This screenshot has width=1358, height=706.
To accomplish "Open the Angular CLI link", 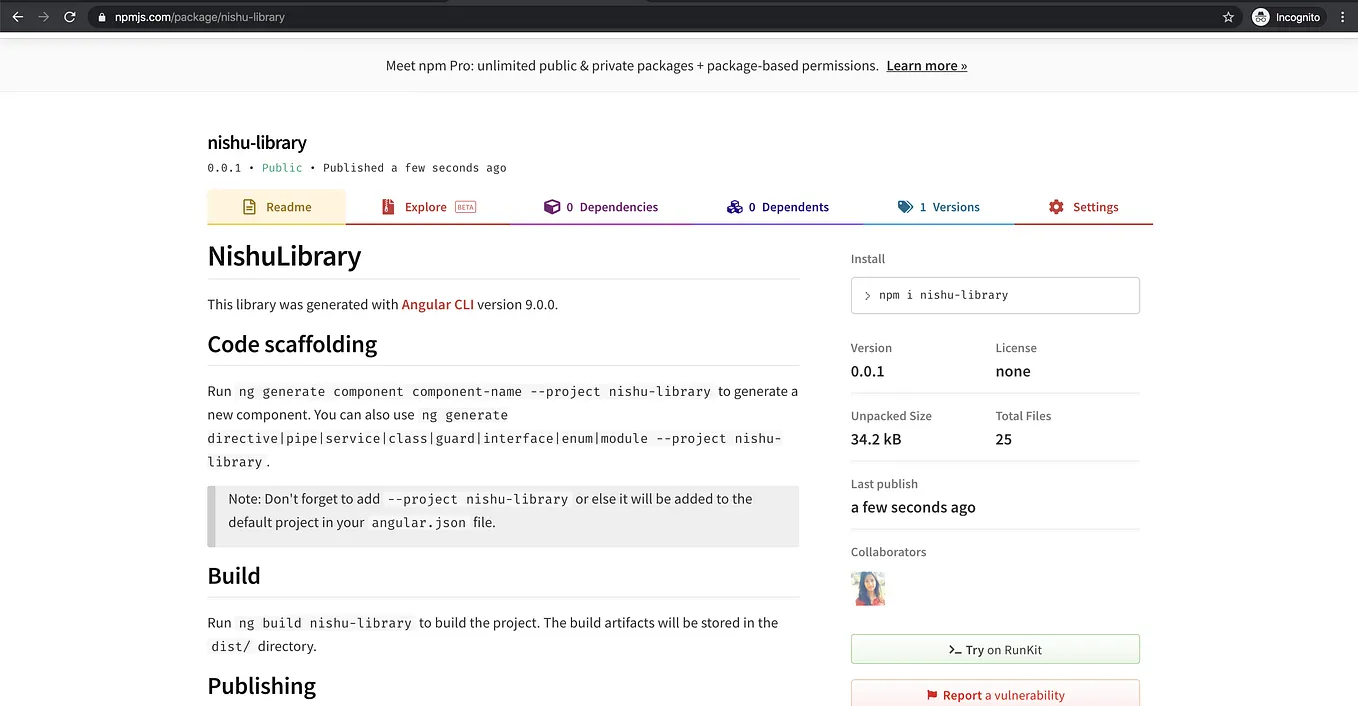I will click(438, 304).
